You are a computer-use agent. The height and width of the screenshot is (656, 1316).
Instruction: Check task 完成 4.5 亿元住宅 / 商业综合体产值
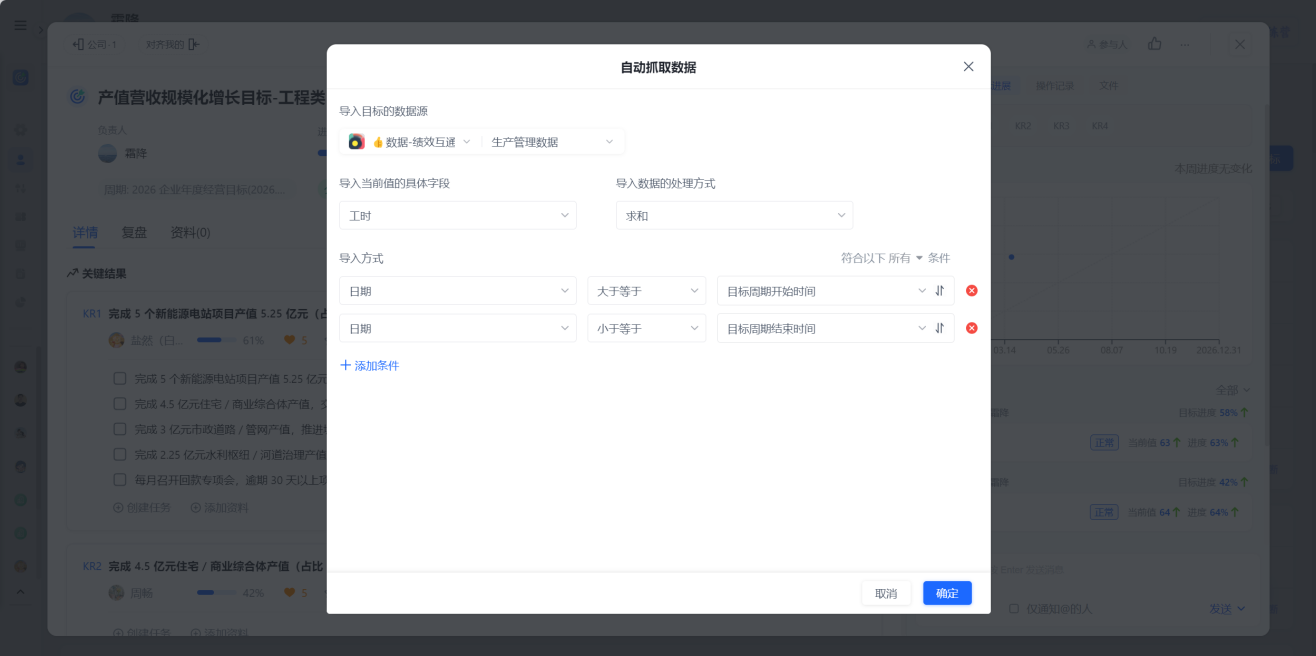coord(119,404)
